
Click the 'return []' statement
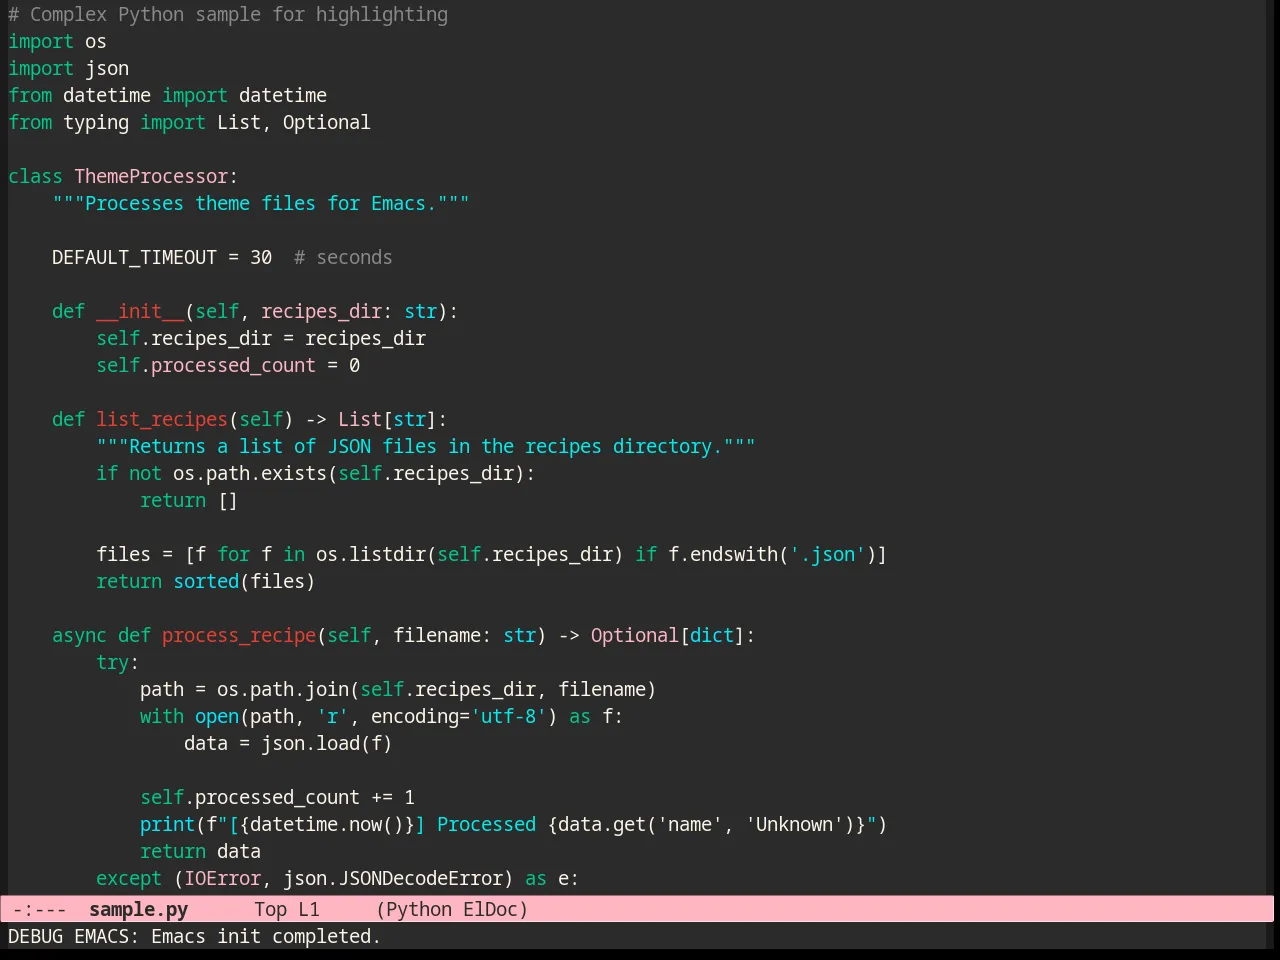pos(189,500)
